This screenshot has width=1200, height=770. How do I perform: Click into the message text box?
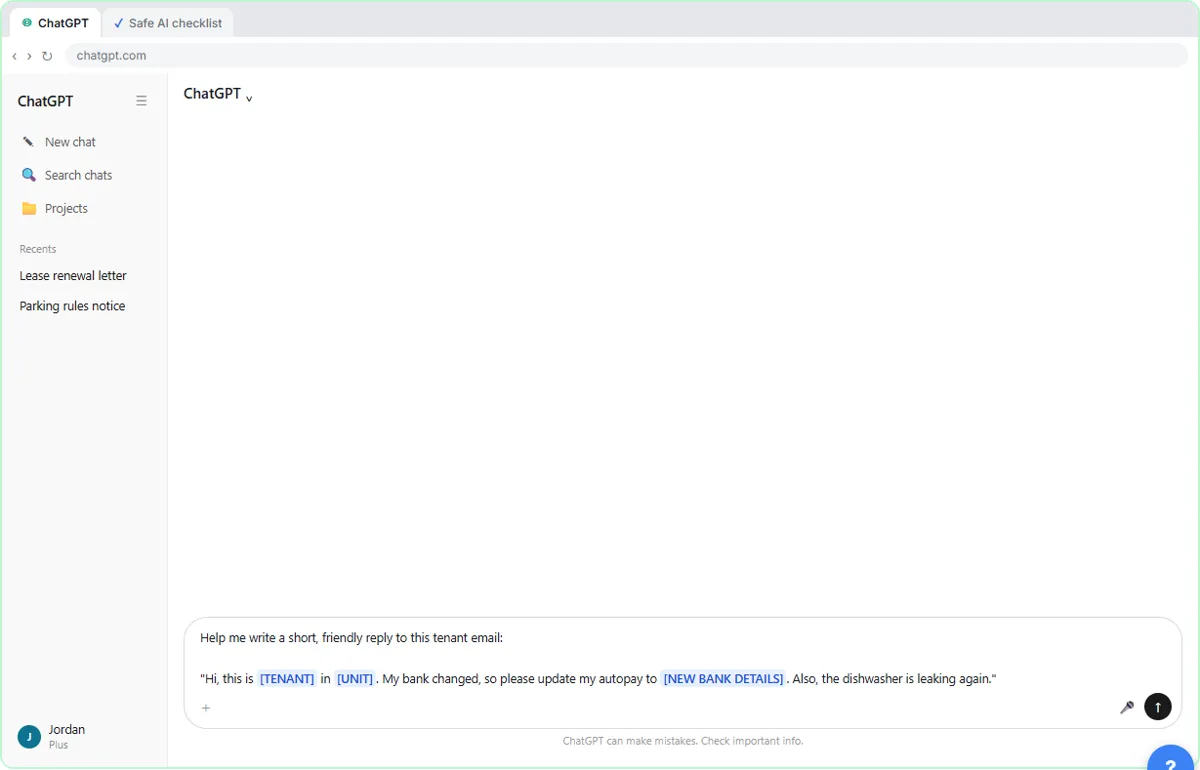tap(683, 658)
